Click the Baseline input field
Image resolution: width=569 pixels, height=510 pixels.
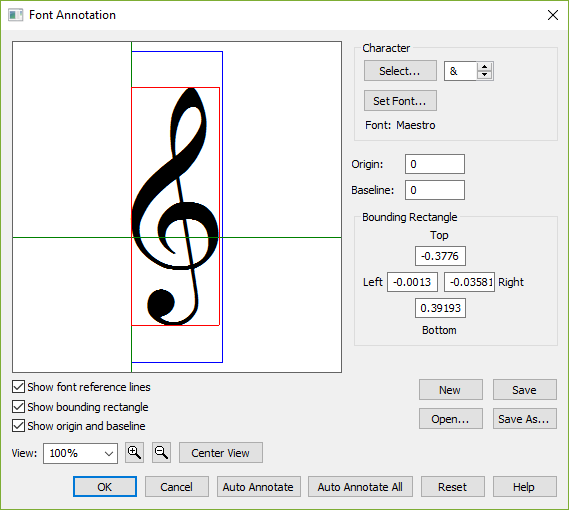435,190
